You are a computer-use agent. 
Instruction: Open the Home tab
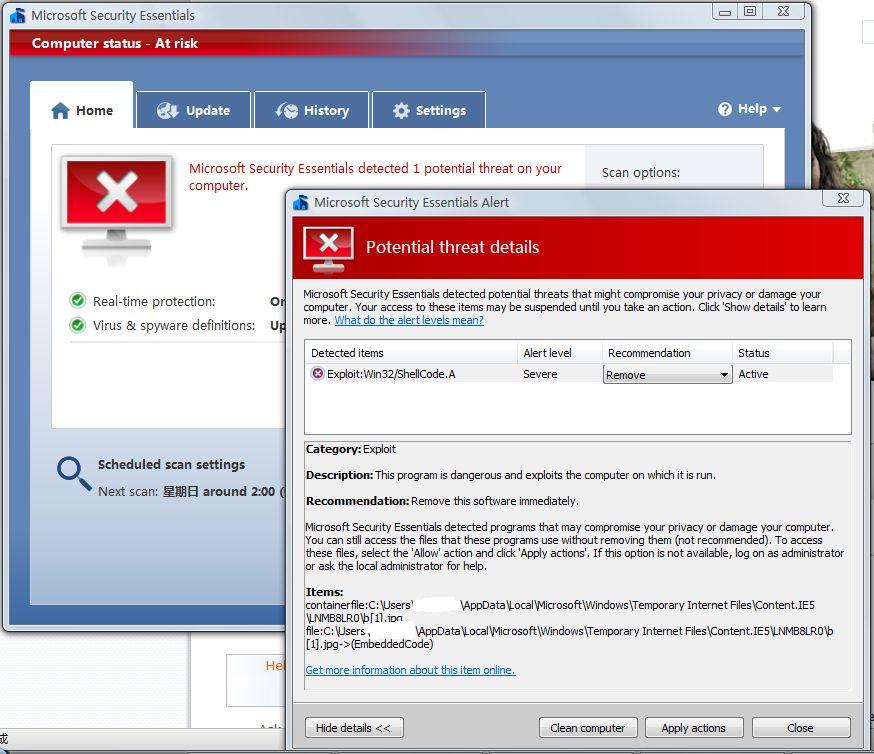click(x=82, y=106)
